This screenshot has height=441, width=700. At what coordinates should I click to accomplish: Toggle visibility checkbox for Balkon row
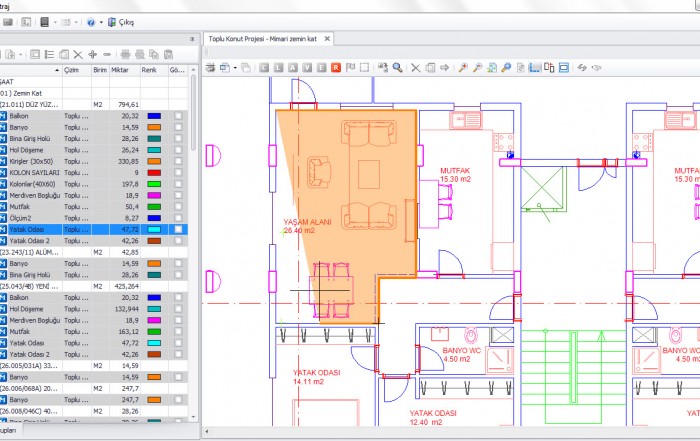(x=178, y=116)
